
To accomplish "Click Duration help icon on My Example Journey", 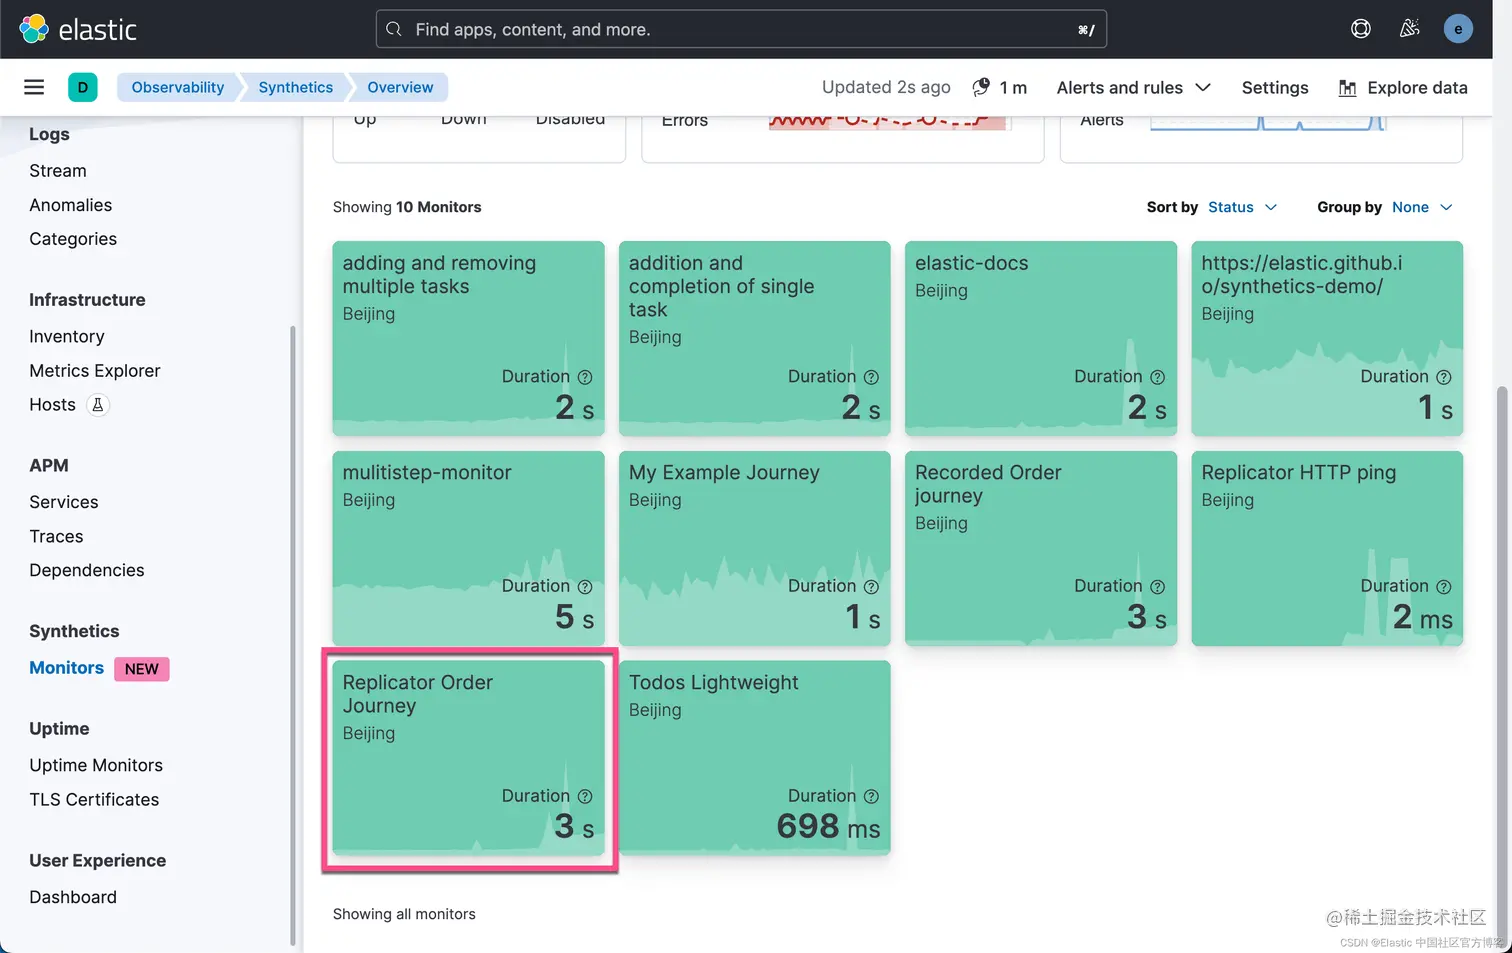I will (x=871, y=587).
